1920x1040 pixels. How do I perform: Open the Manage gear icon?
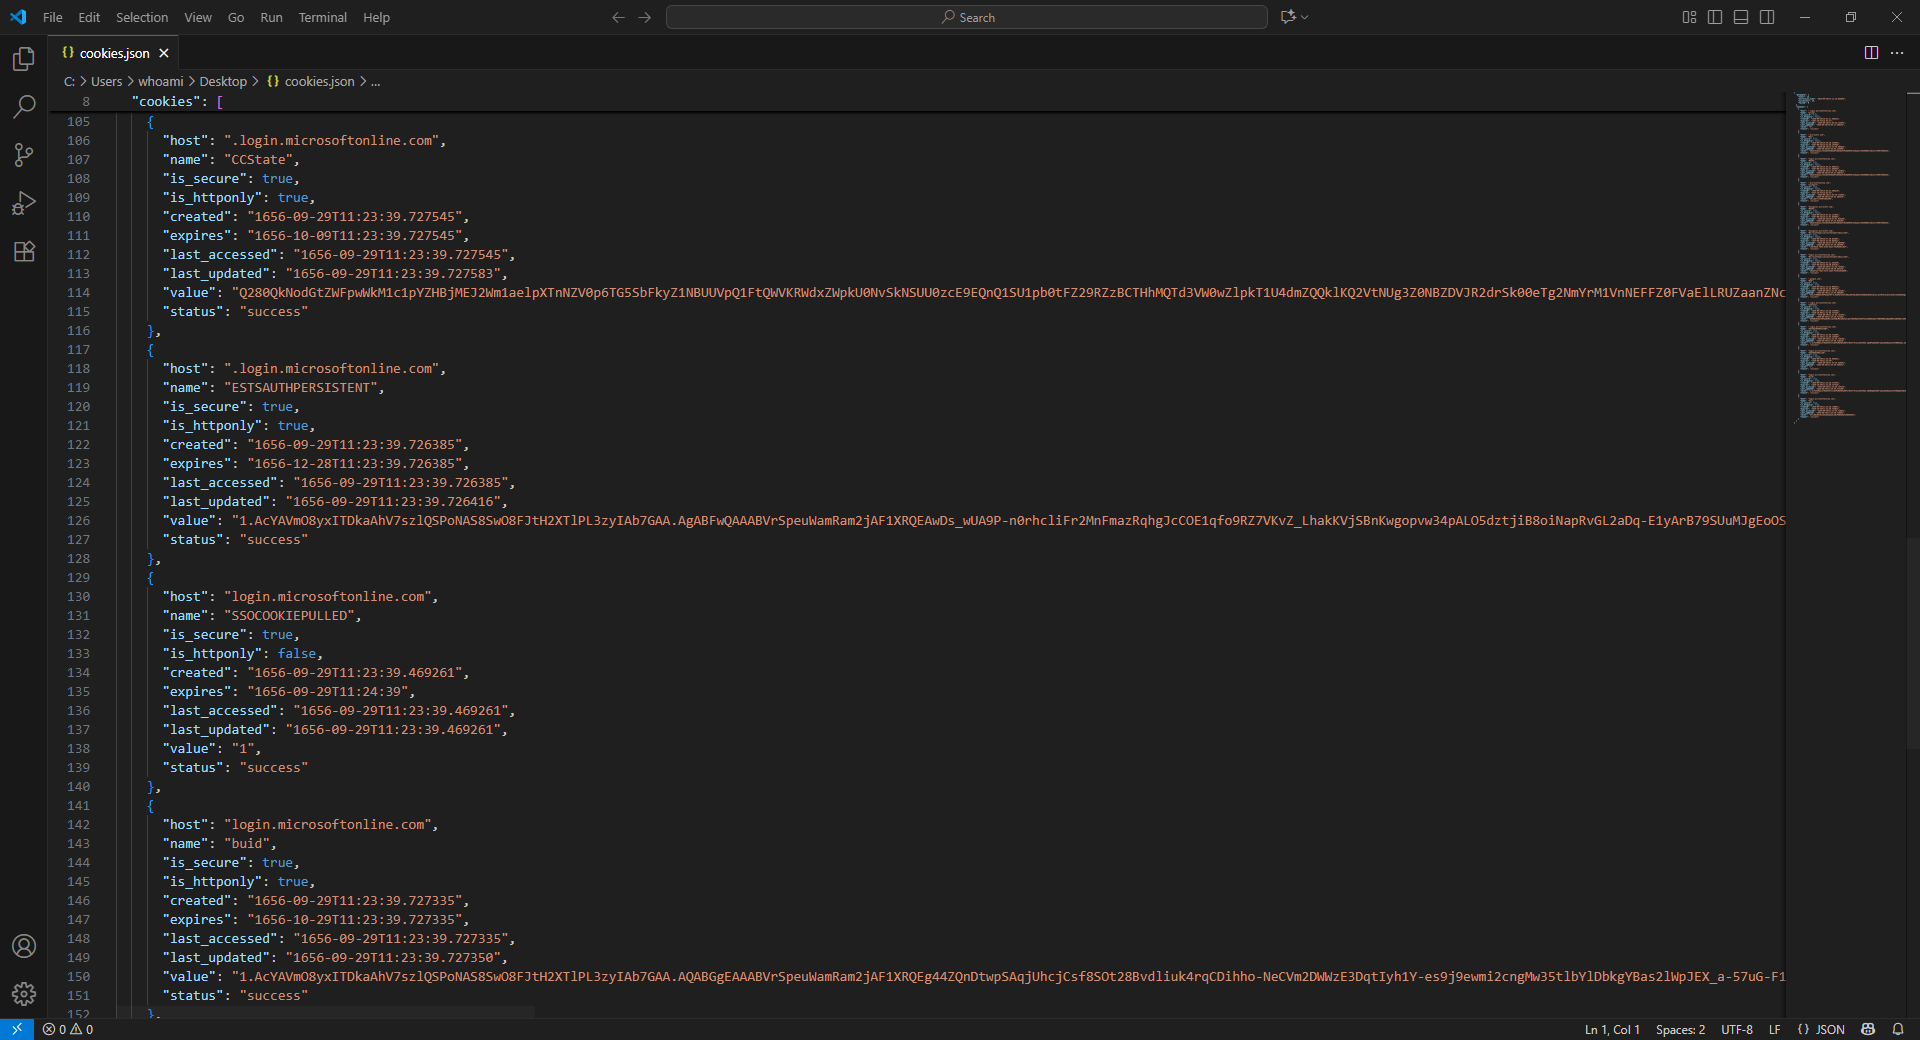click(24, 993)
